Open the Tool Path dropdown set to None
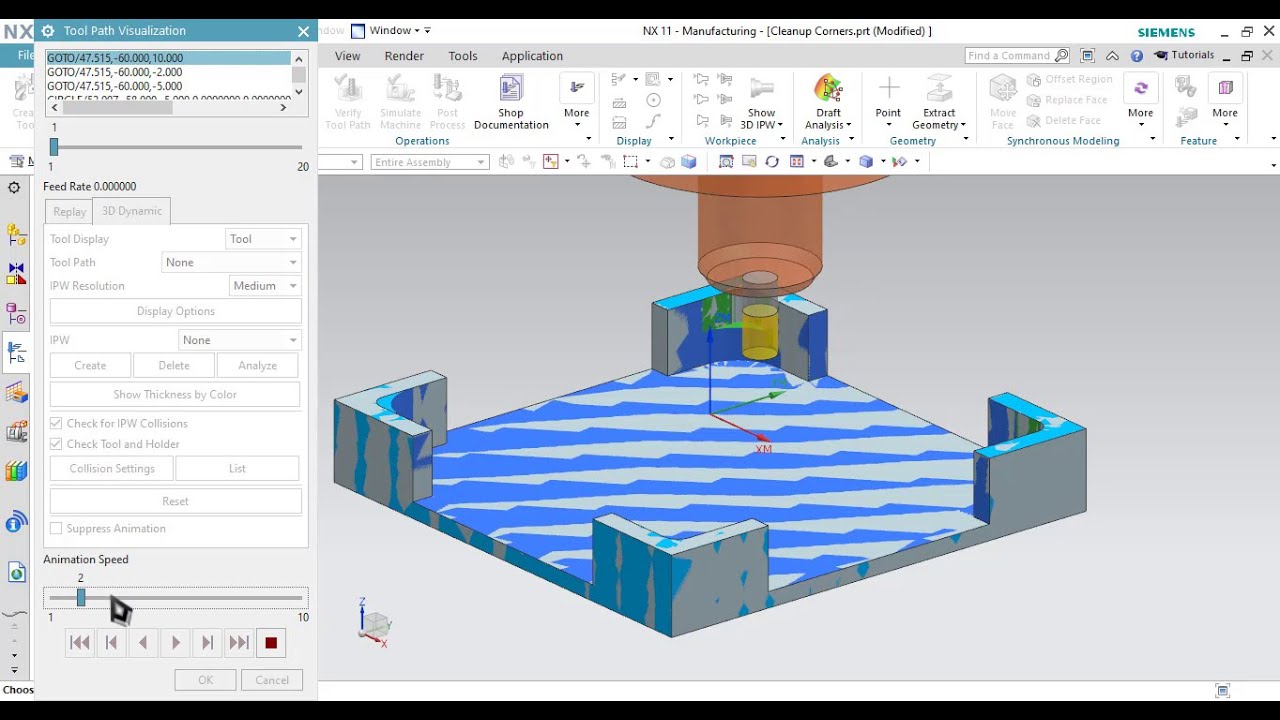Image resolution: width=1280 pixels, height=720 pixels. 231,262
